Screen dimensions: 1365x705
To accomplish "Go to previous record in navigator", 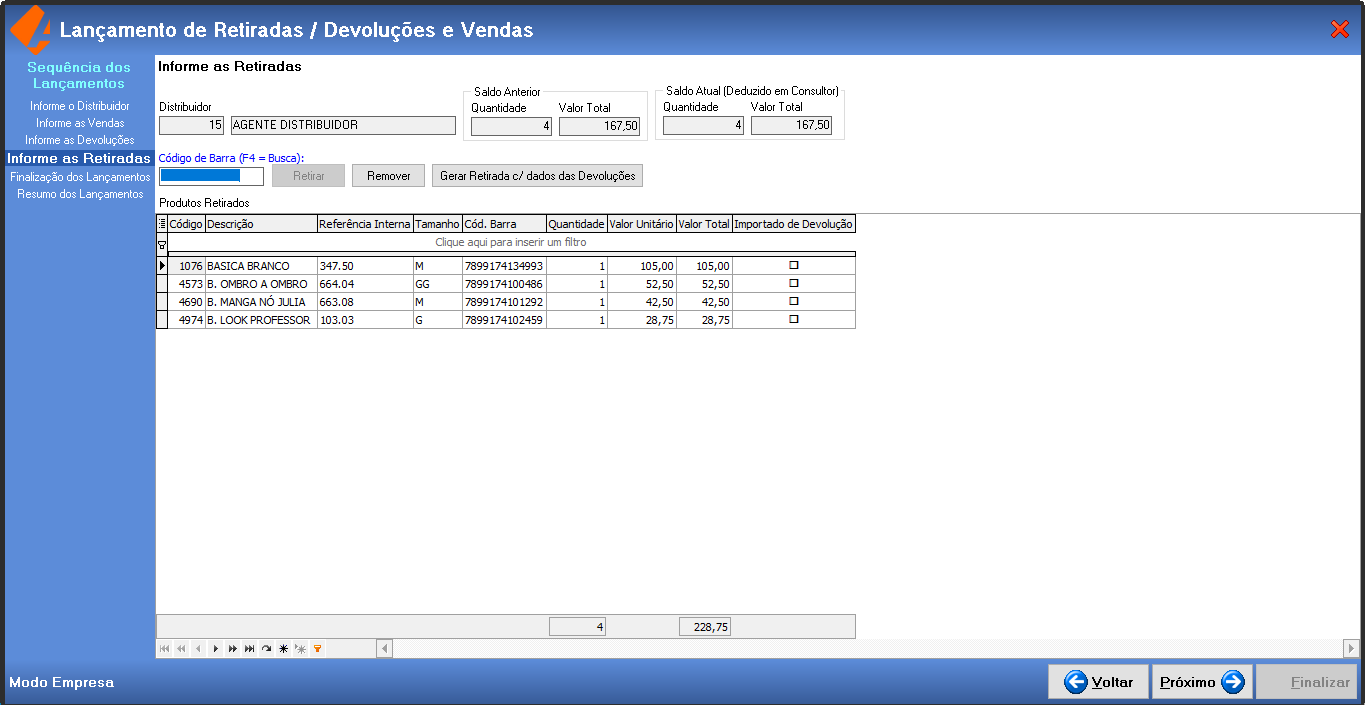I will [198, 649].
